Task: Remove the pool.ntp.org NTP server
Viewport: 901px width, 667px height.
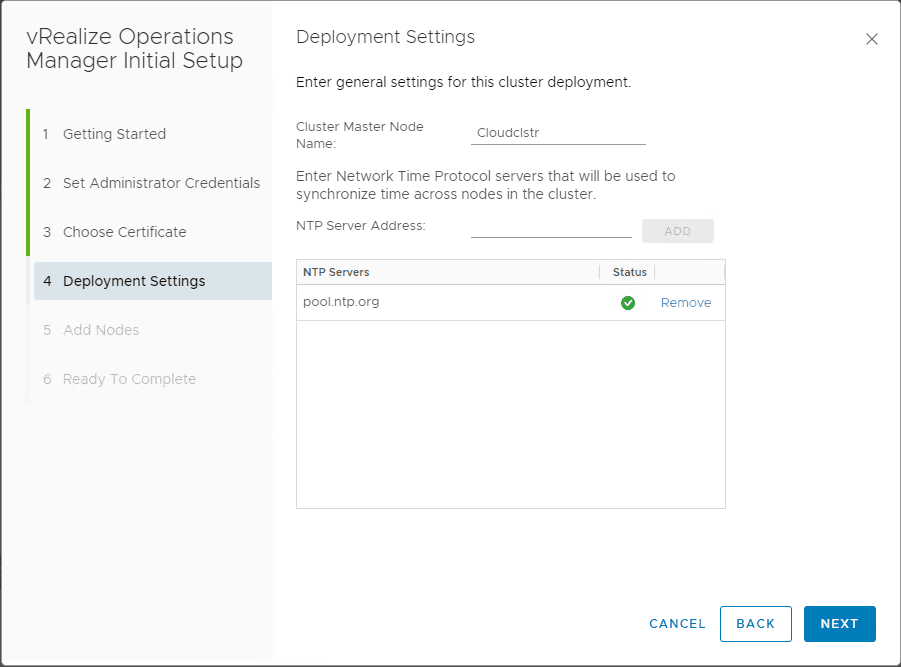Action: pyautogui.click(x=685, y=303)
